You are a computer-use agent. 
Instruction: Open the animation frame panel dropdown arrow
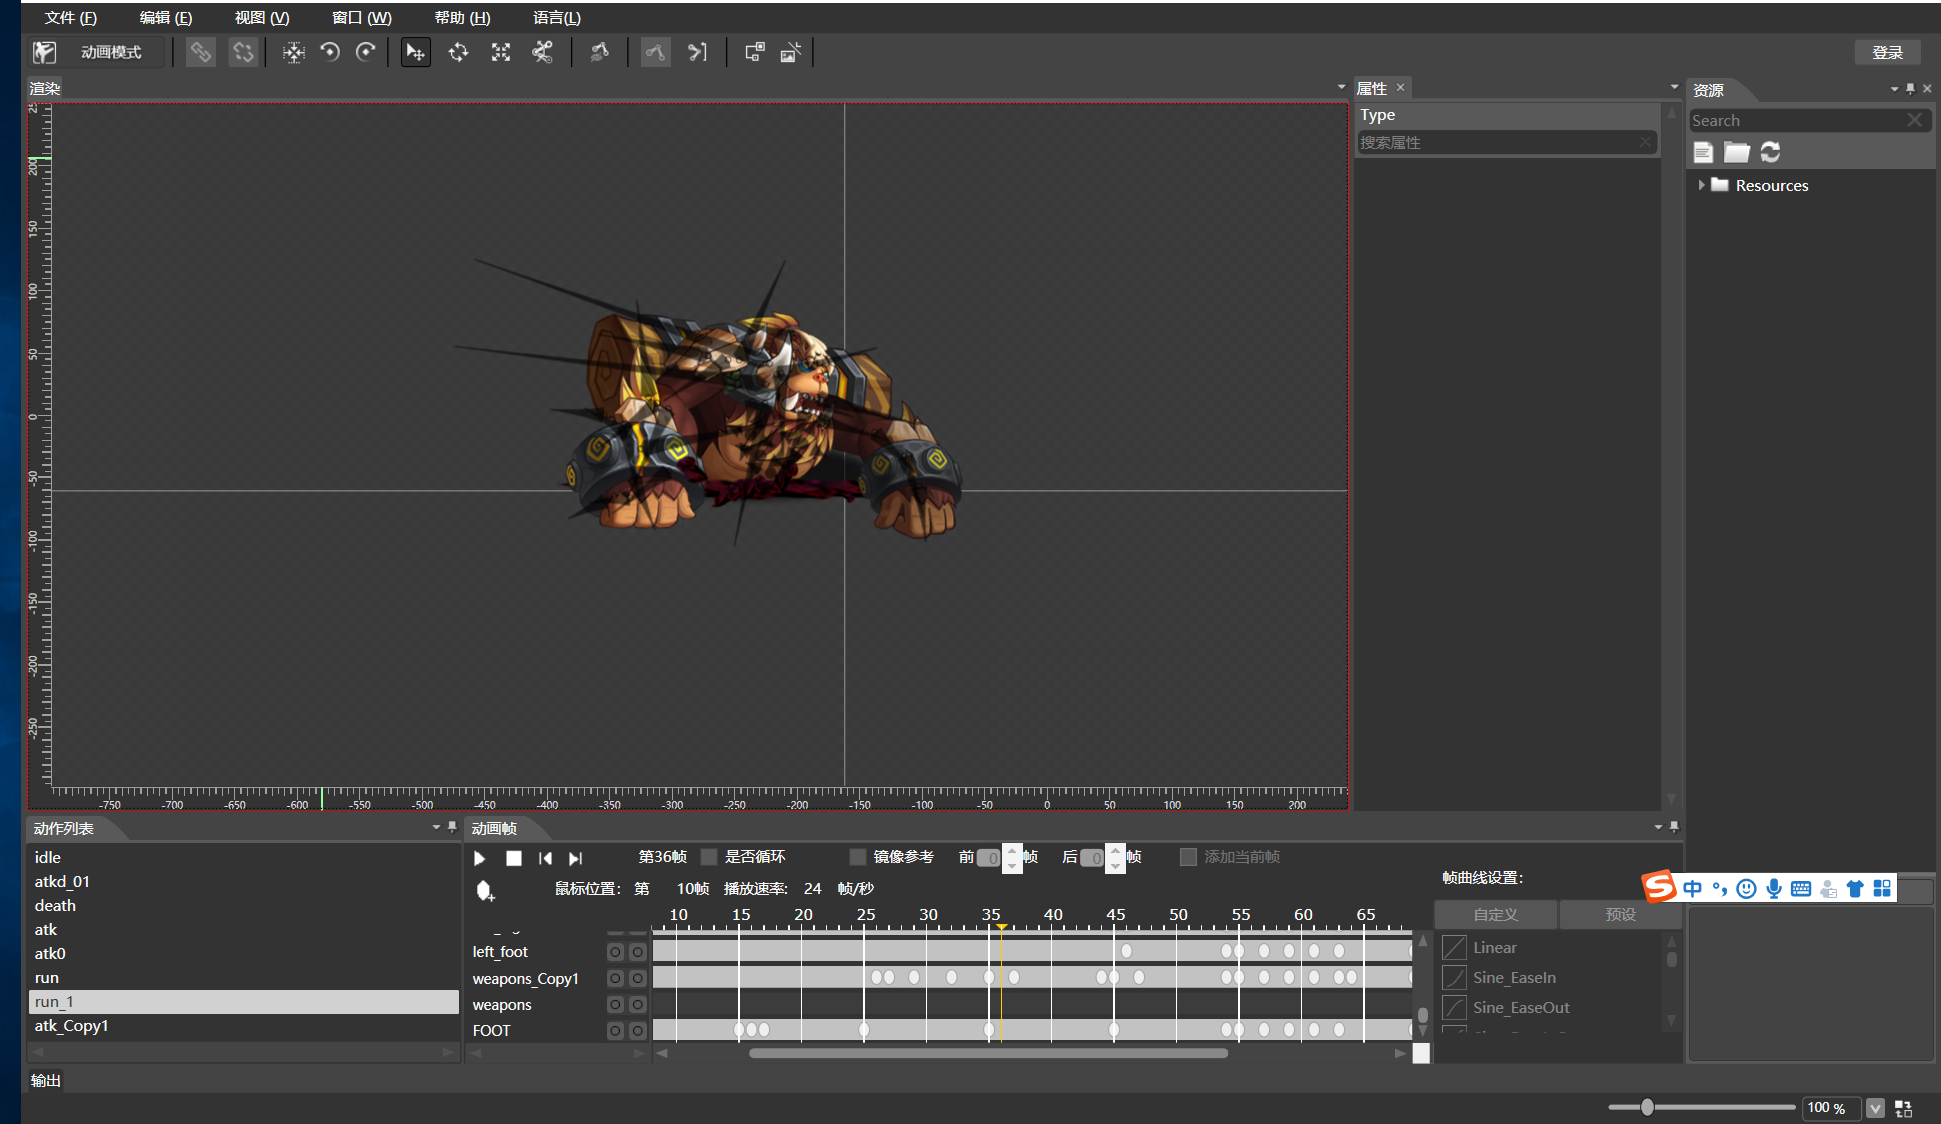1658,827
